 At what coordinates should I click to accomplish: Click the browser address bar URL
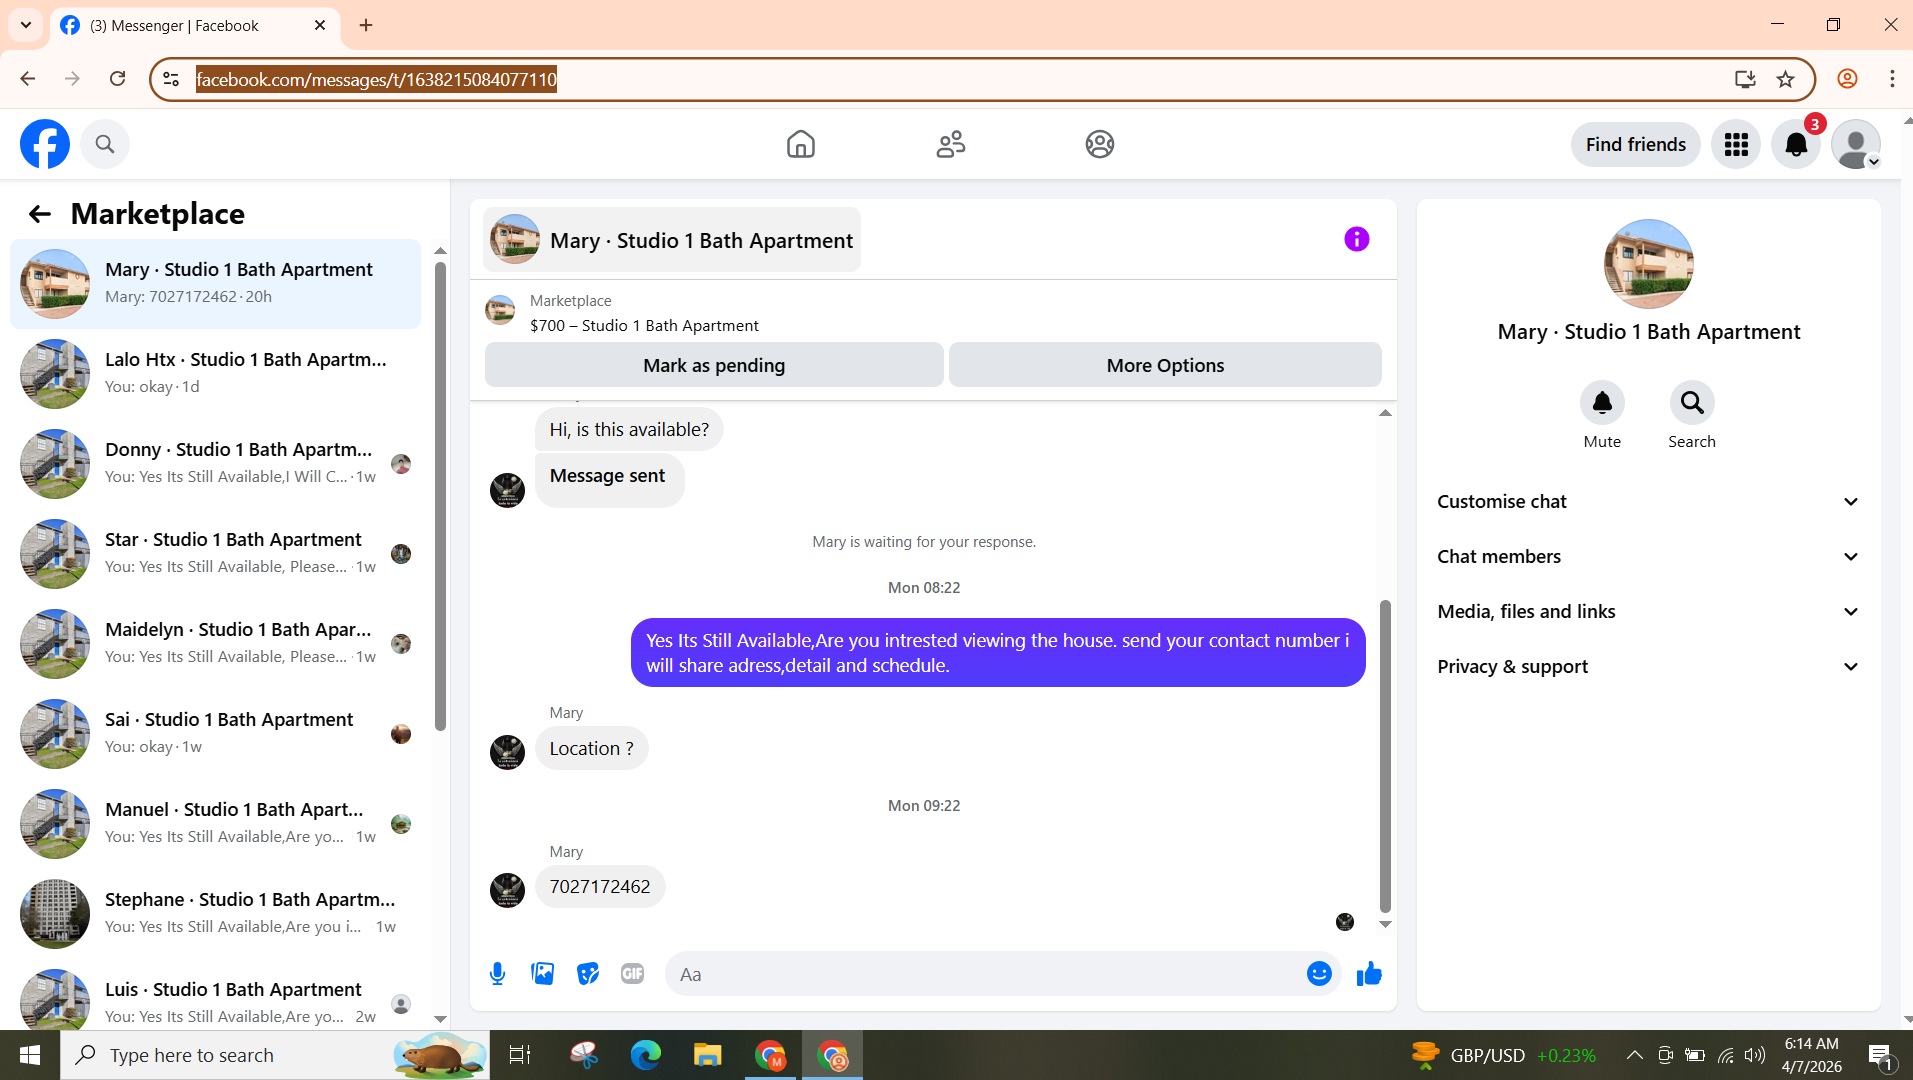[376, 79]
